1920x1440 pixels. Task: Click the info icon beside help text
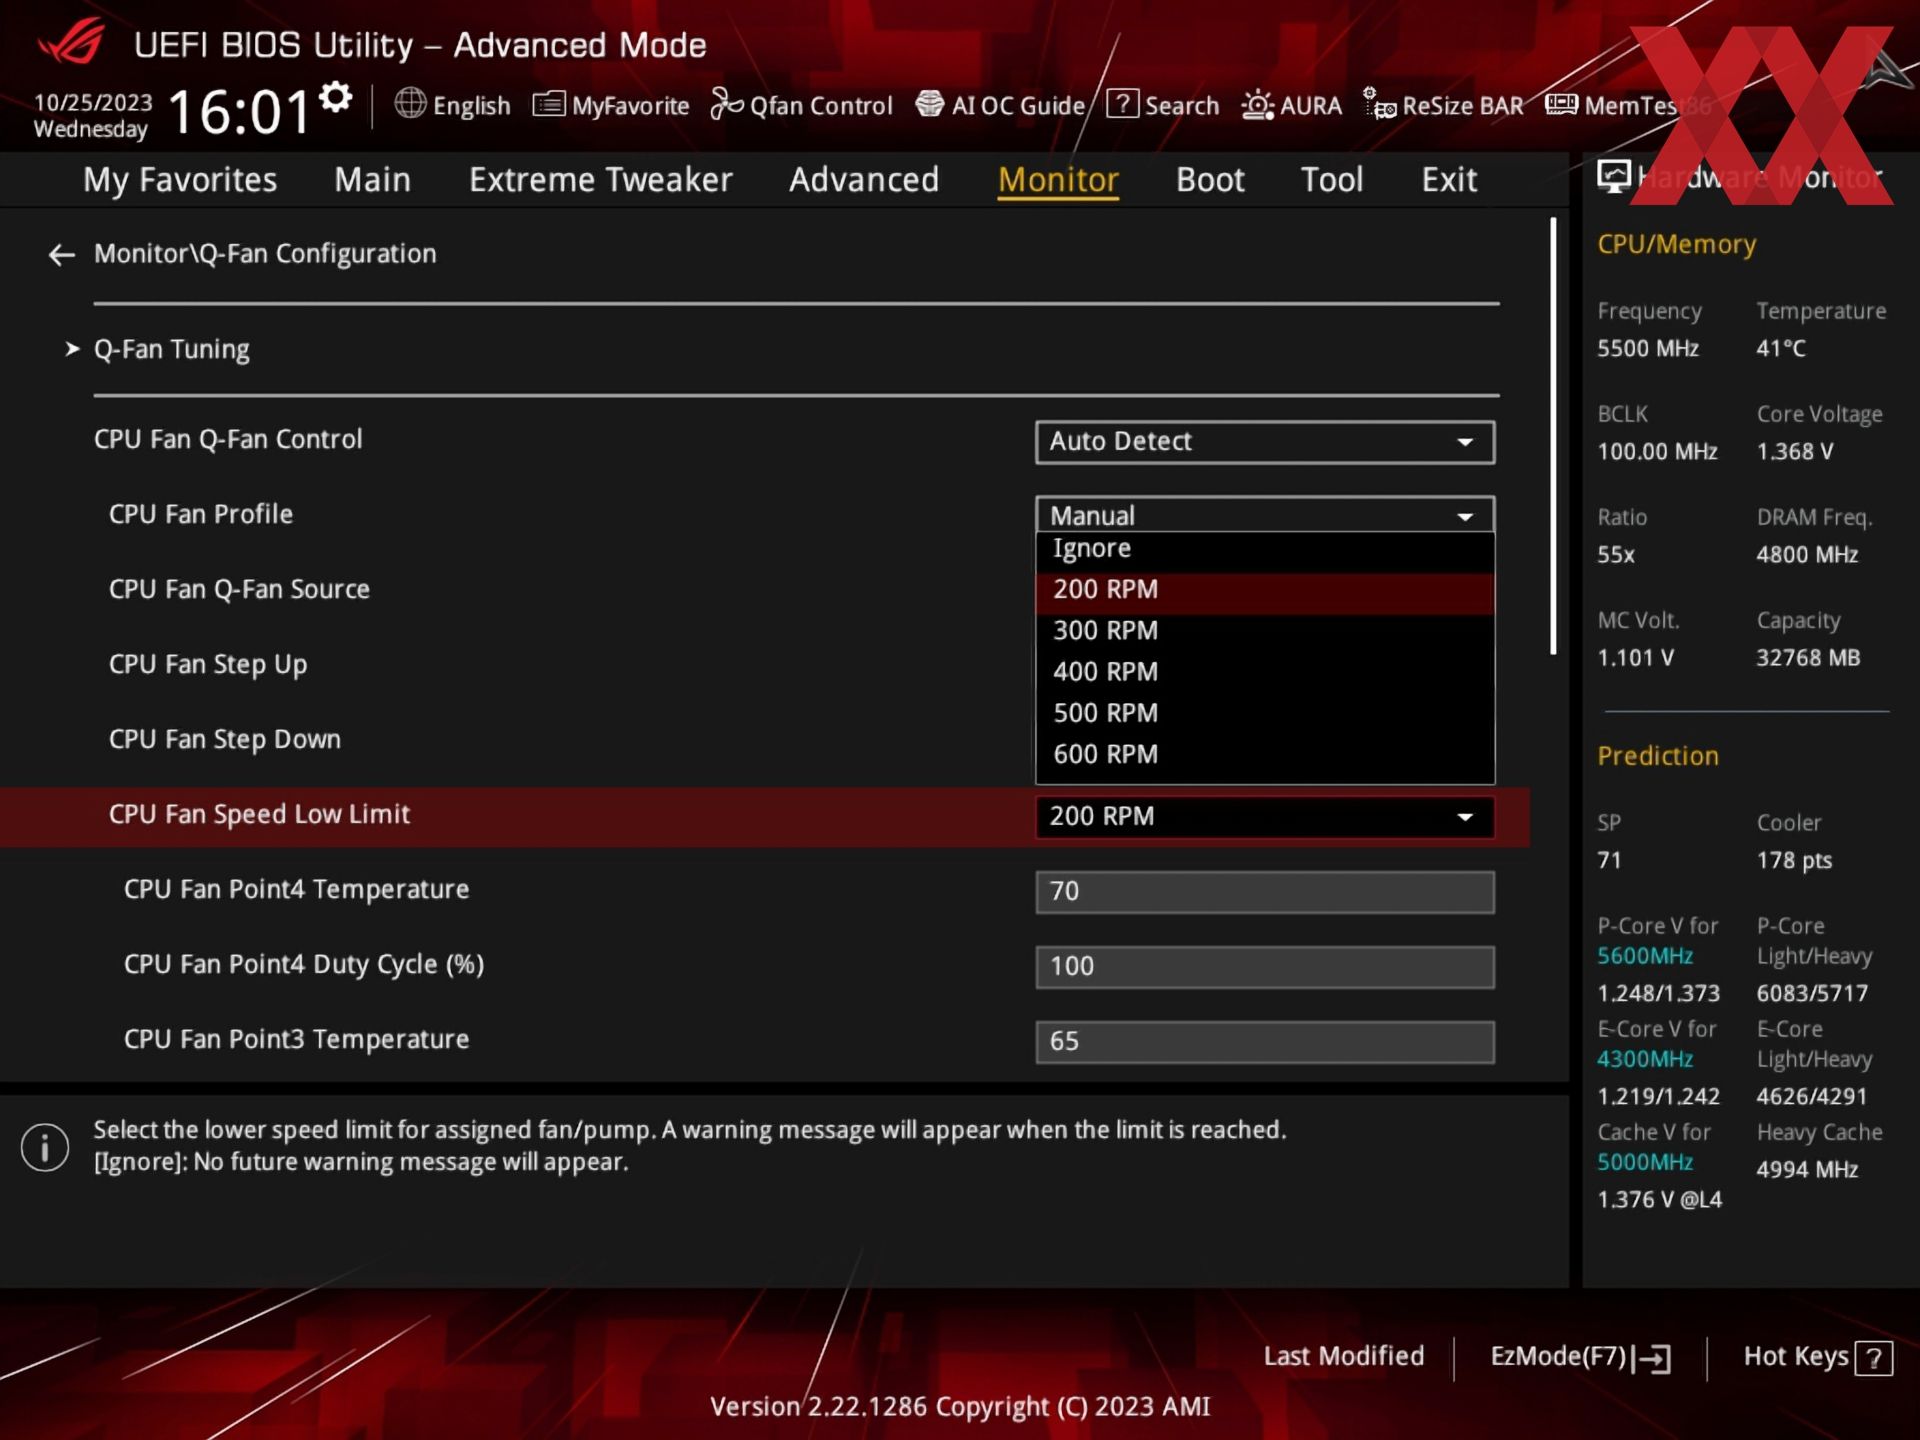pos(45,1147)
